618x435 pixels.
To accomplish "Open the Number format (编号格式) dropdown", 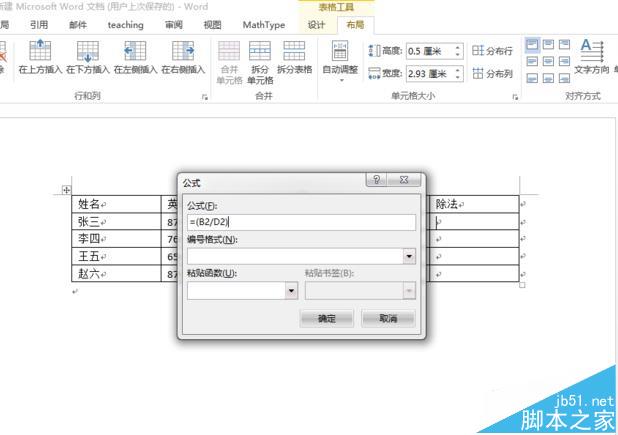I will (409, 257).
